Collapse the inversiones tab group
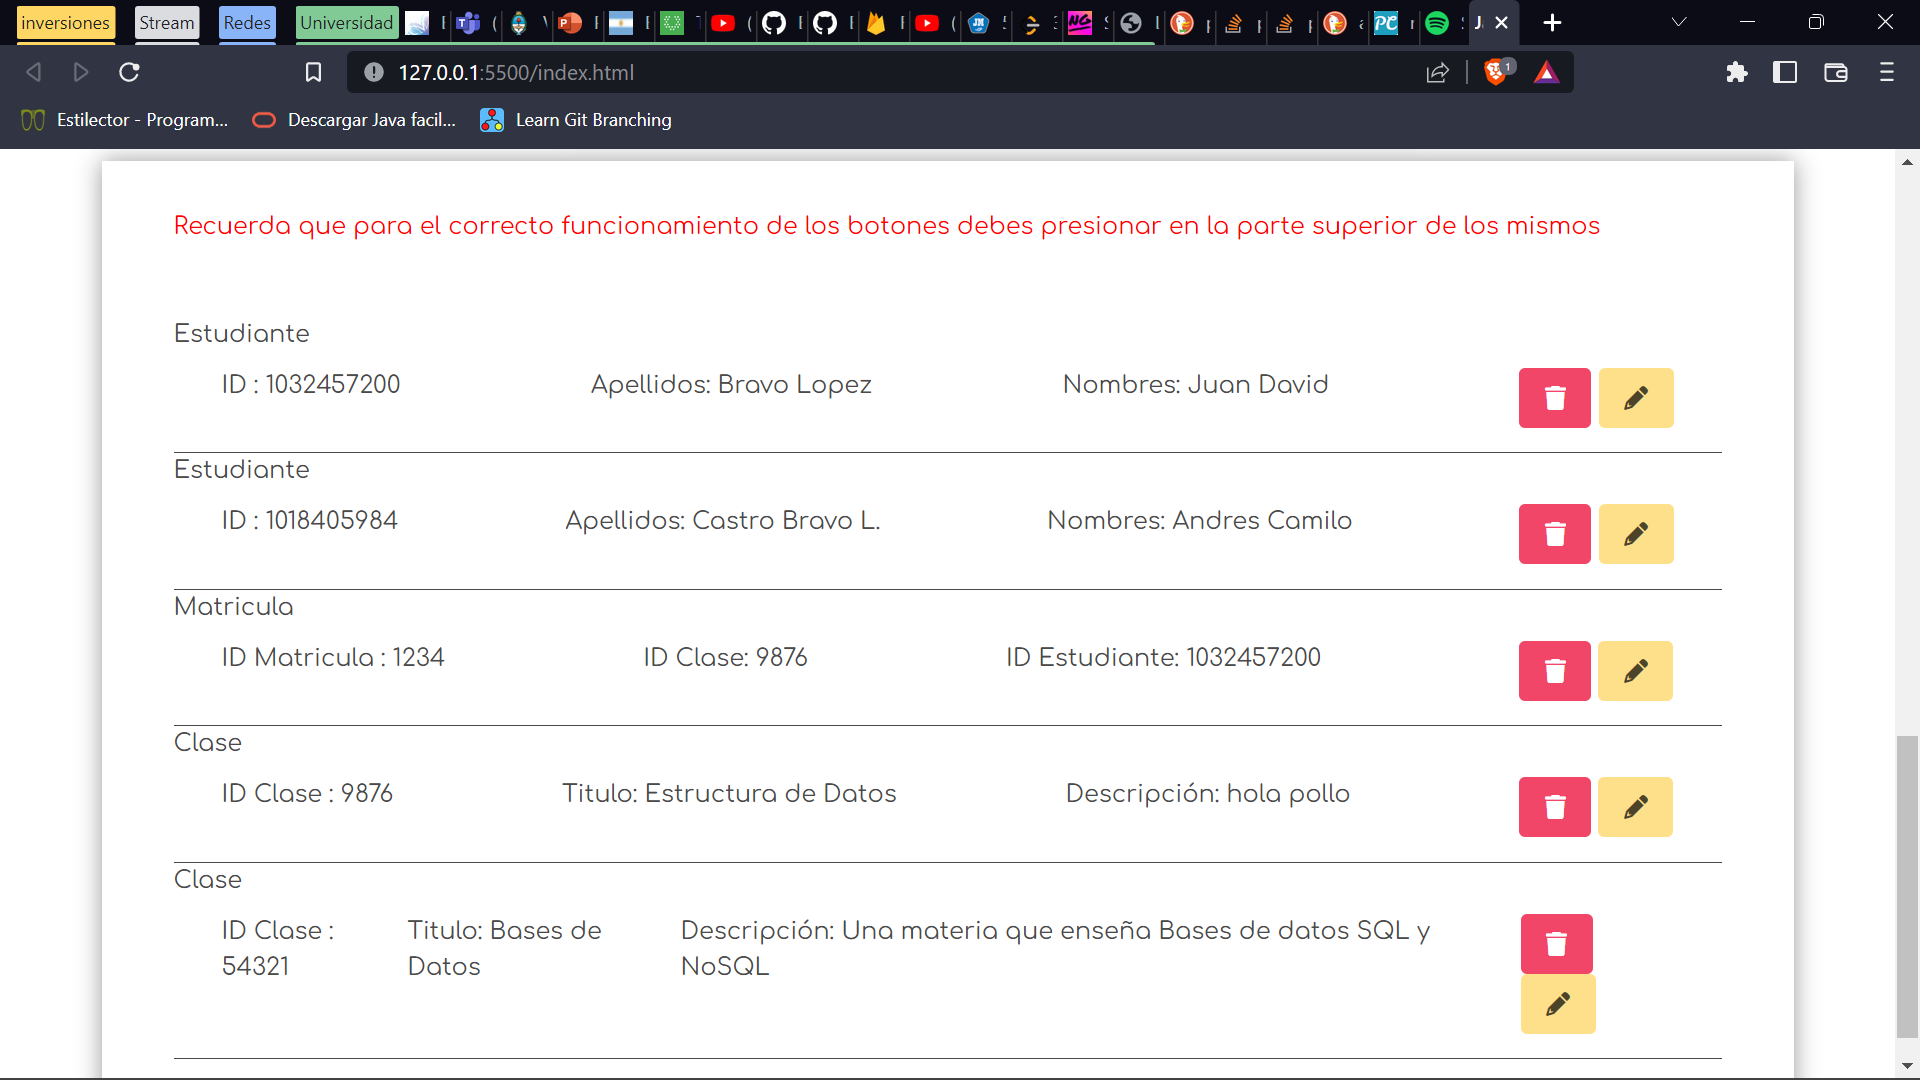Image resolution: width=1920 pixels, height=1080 pixels. pos(64,22)
